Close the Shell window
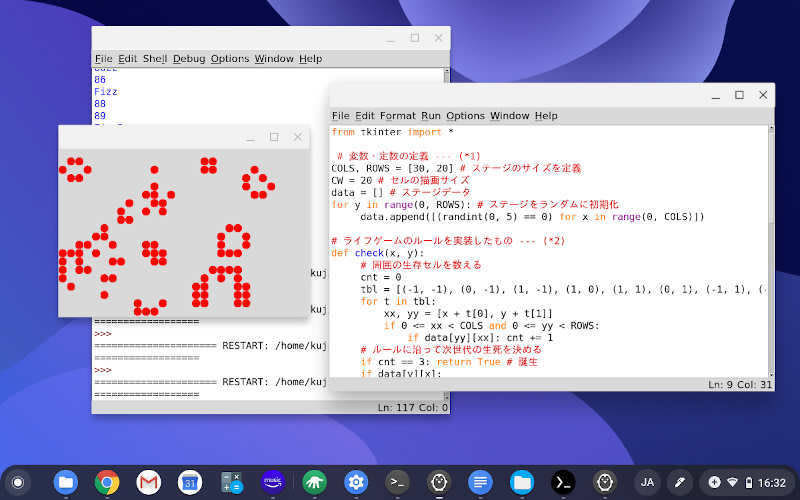This screenshot has height=500, width=800. (x=438, y=38)
